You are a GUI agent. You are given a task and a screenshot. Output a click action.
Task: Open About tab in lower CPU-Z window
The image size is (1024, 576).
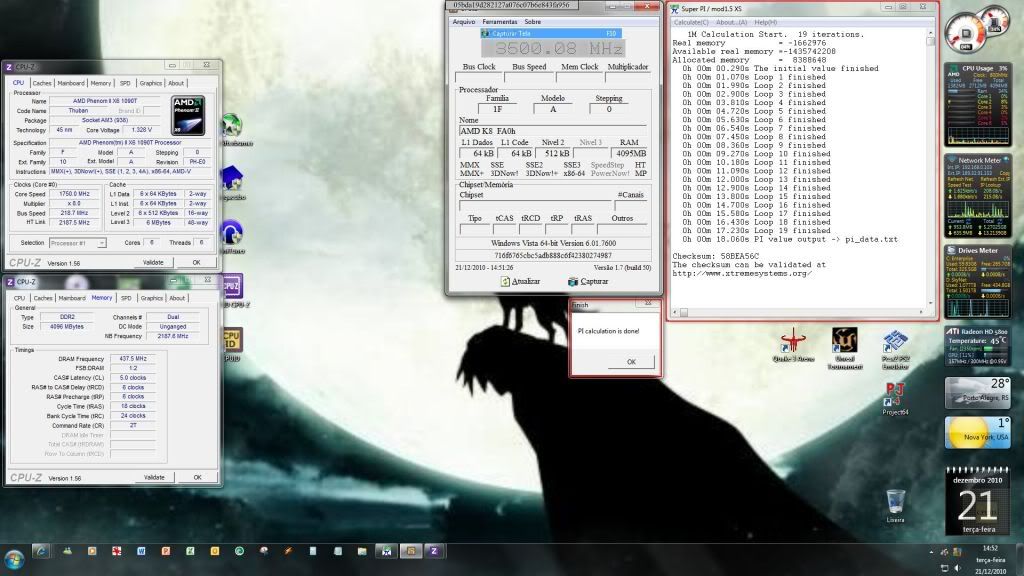tap(177, 298)
